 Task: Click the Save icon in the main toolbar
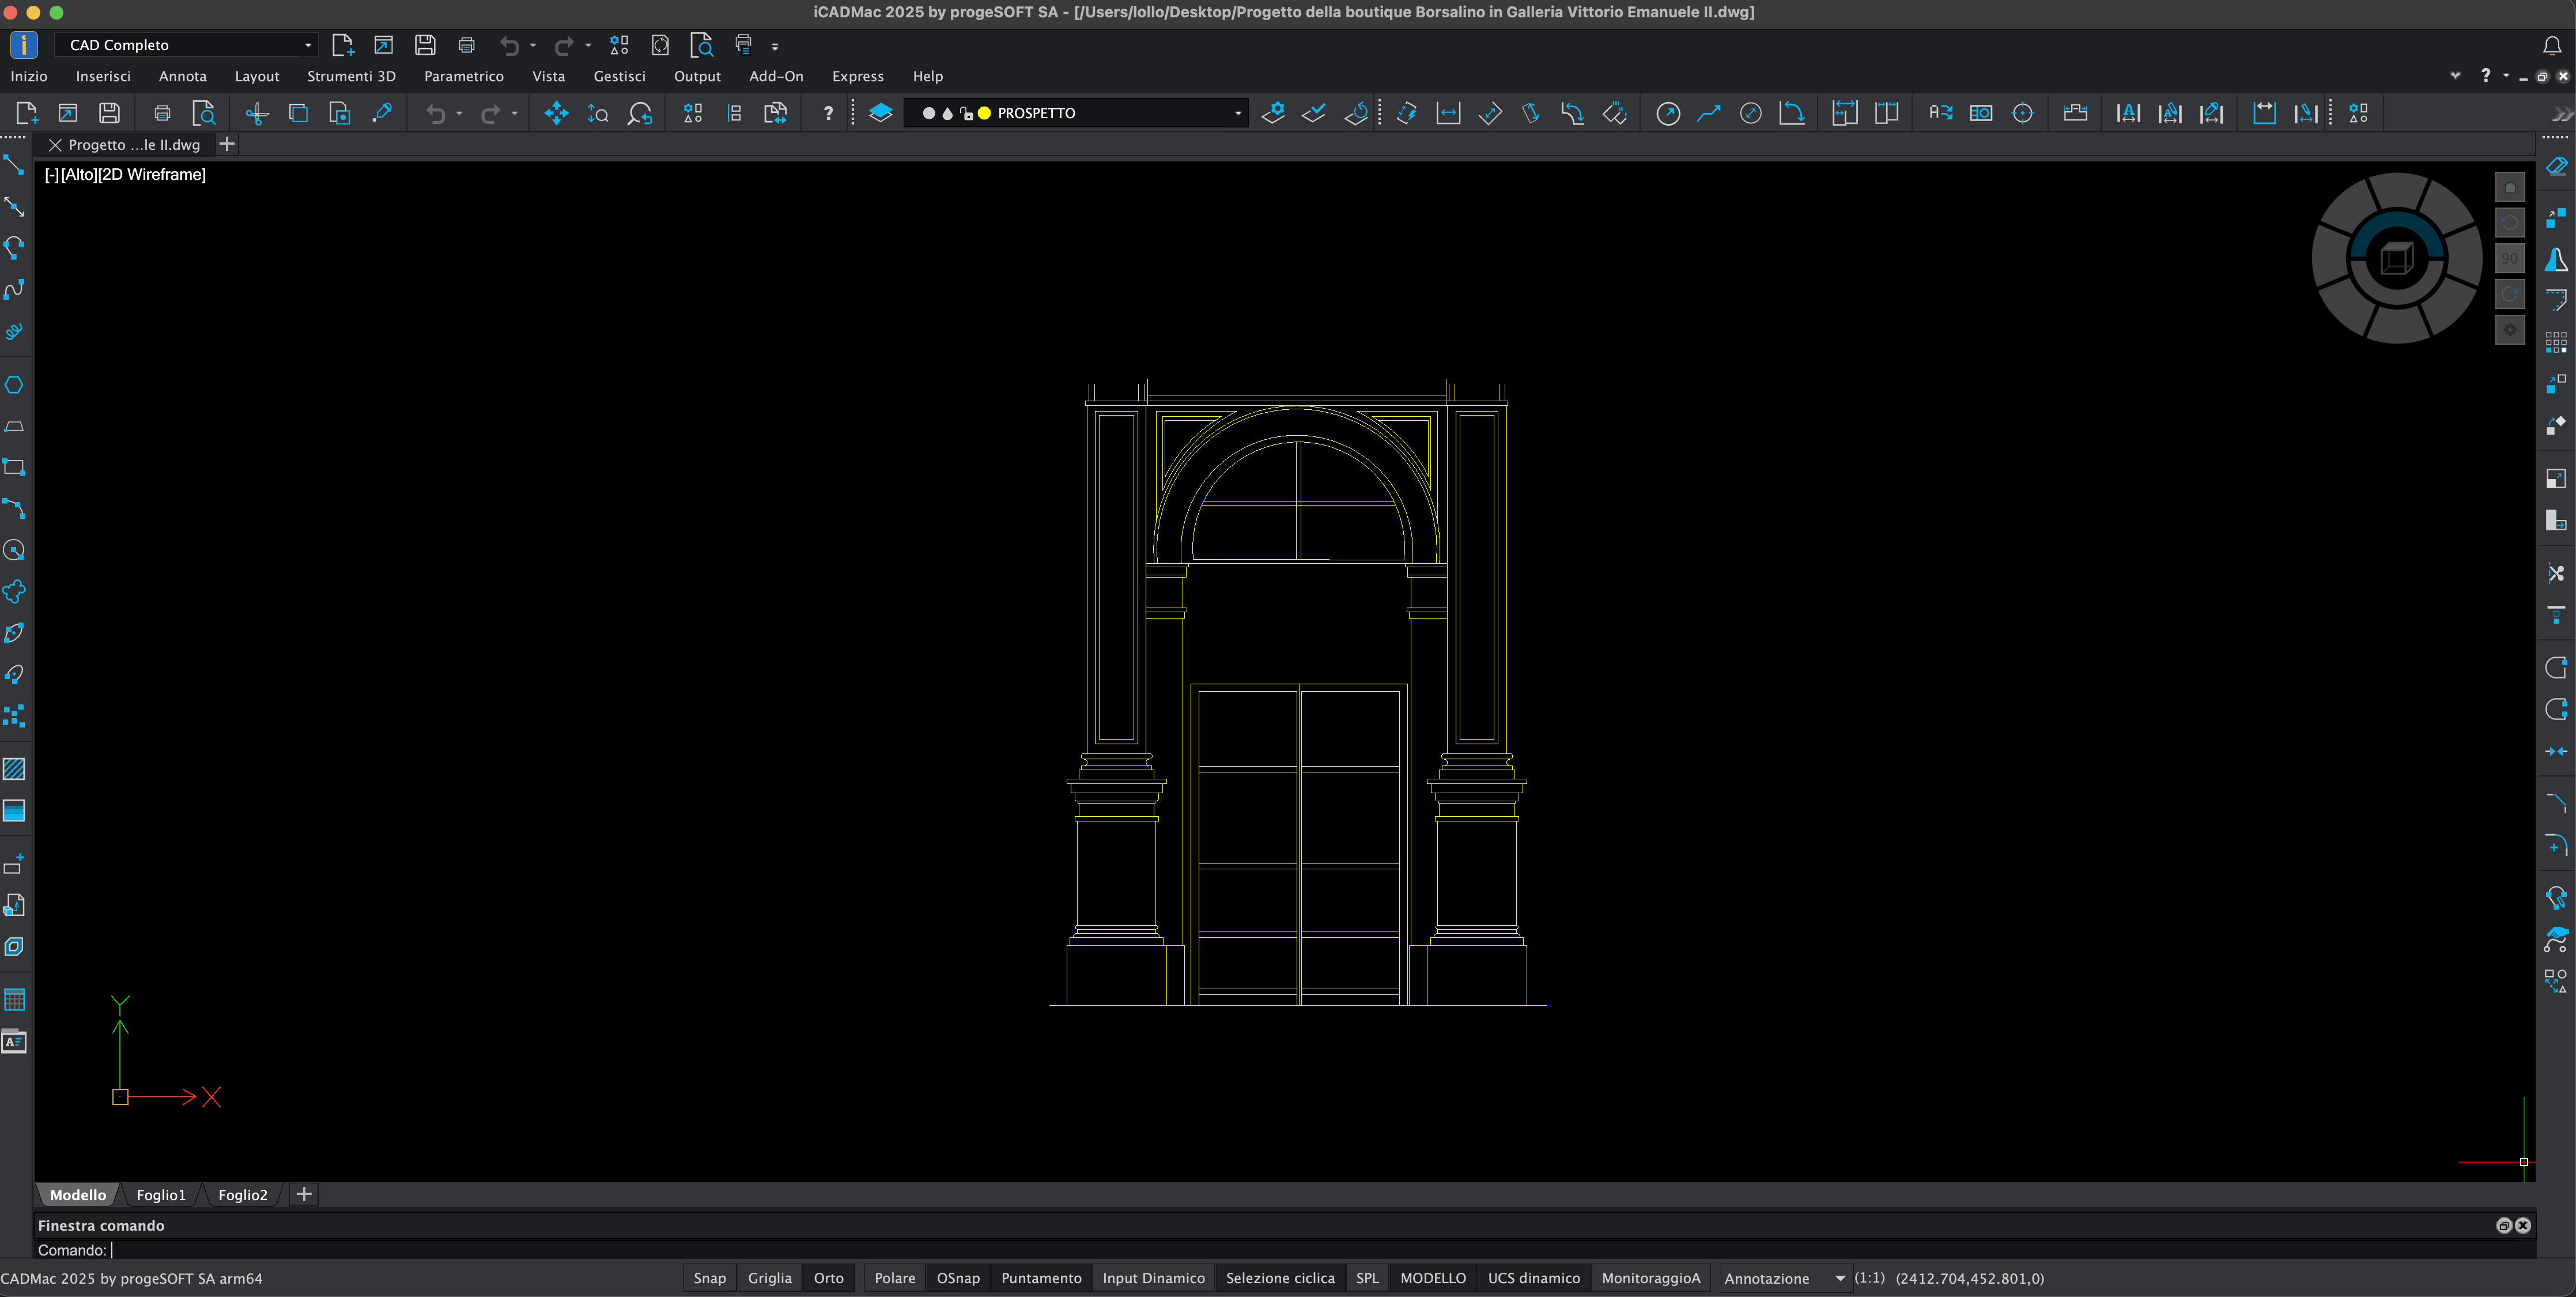click(x=109, y=113)
